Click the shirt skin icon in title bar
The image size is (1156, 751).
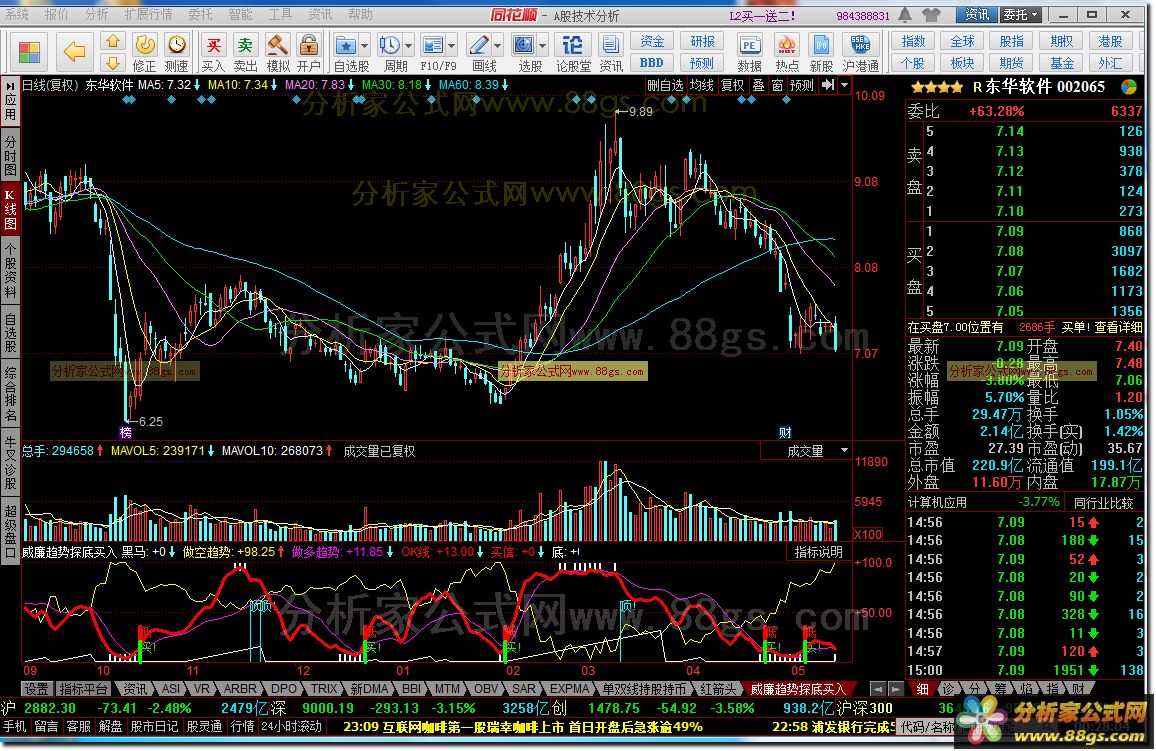[932, 15]
